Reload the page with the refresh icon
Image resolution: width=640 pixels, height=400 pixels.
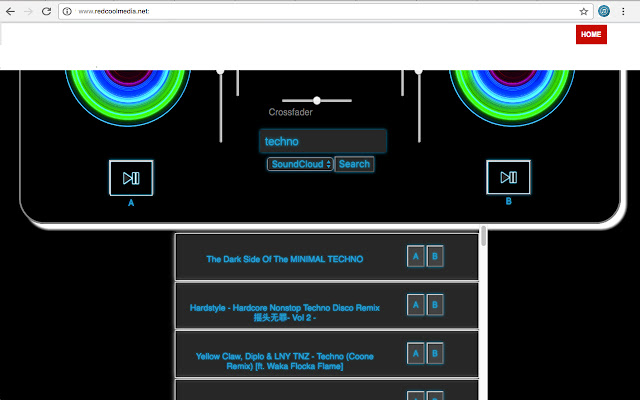click(47, 11)
